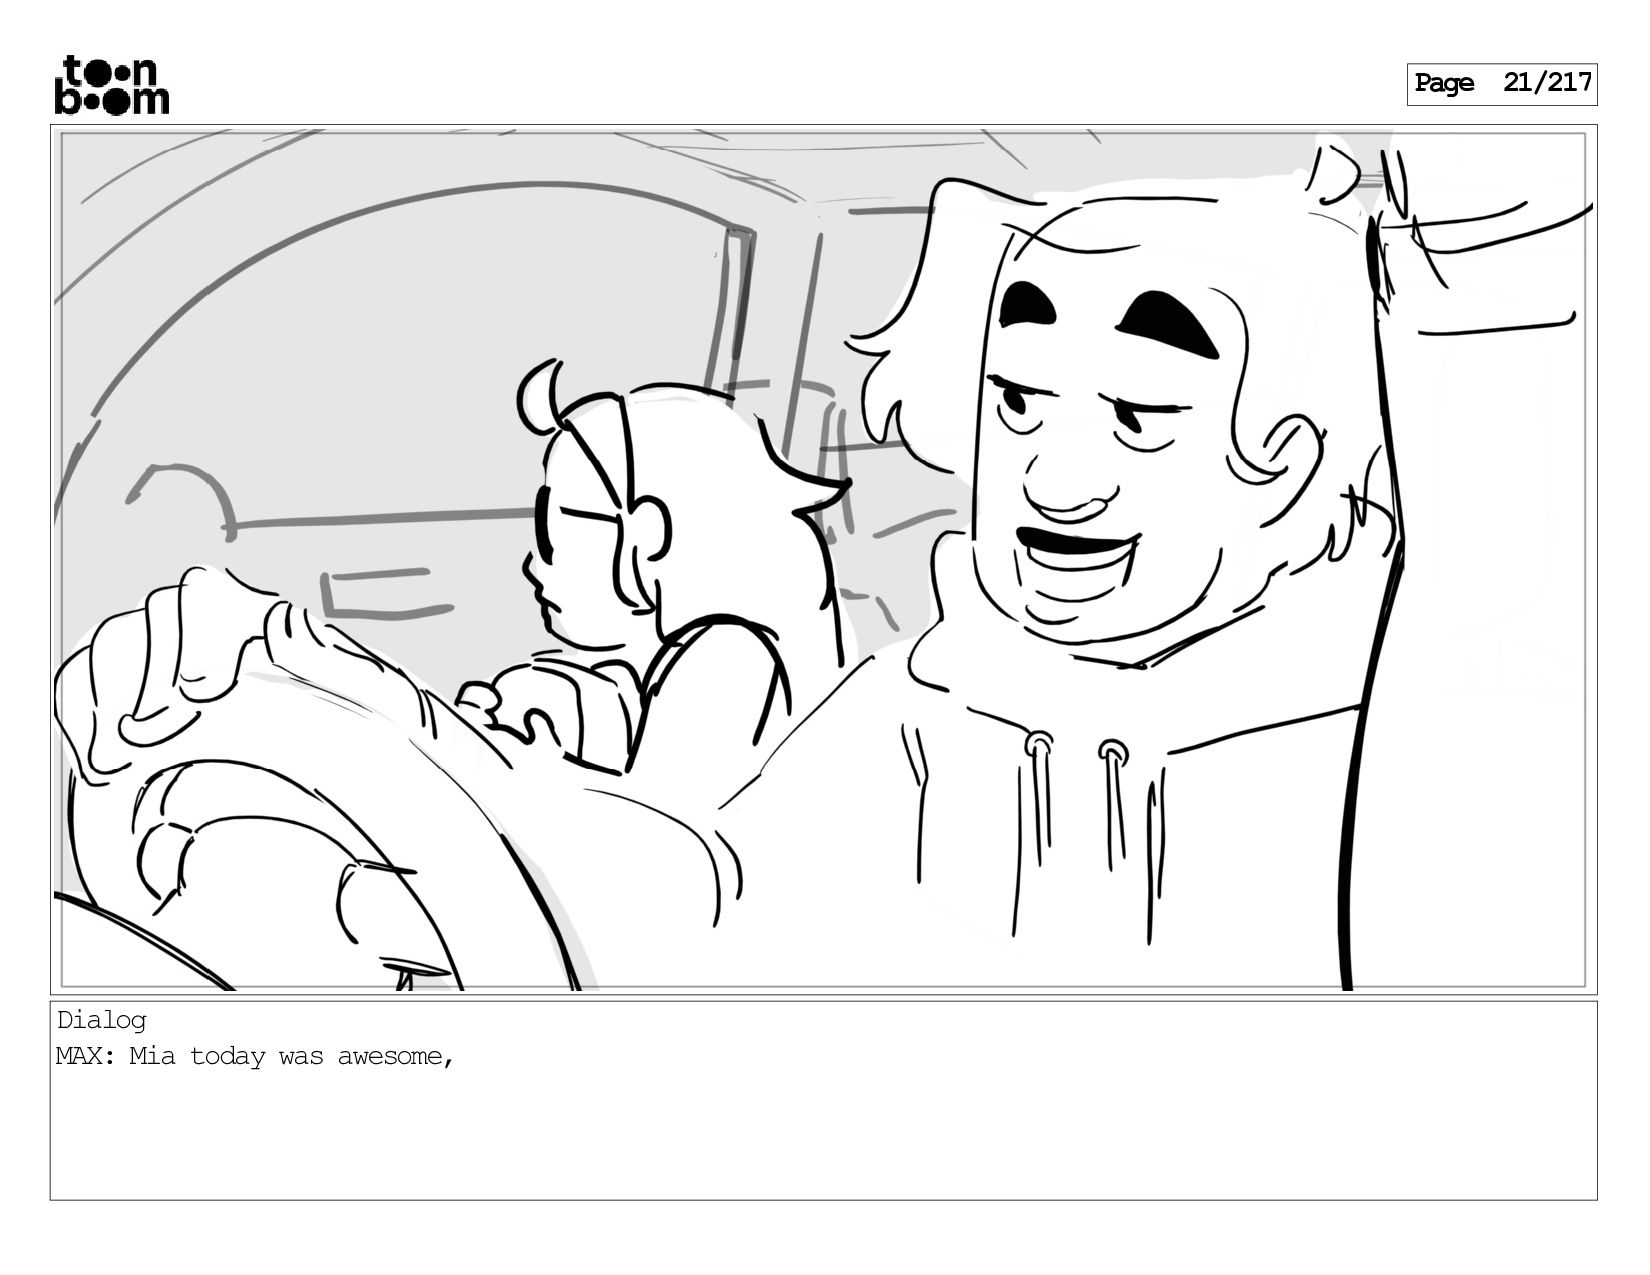
Task: Click the Toon Boom logo
Action: [111, 85]
